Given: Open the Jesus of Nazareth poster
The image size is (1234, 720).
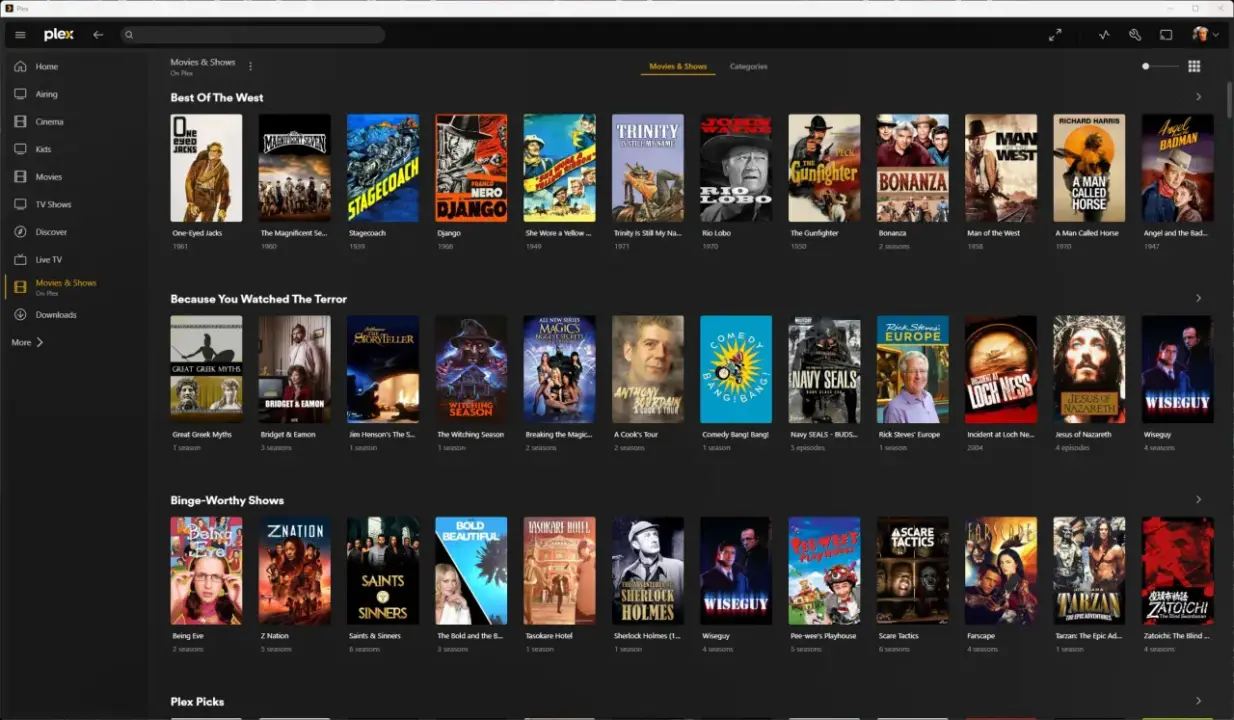Looking at the screenshot, I should click(x=1089, y=369).
